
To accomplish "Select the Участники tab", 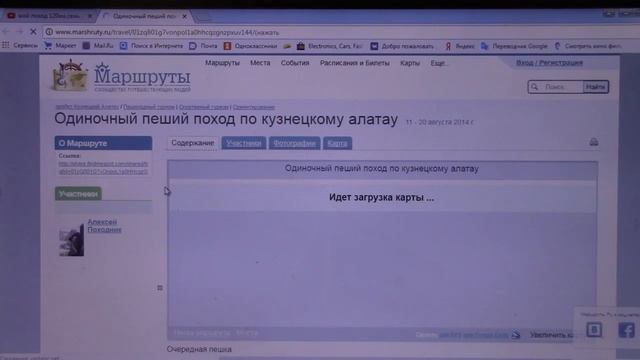I will click(244, 143).
